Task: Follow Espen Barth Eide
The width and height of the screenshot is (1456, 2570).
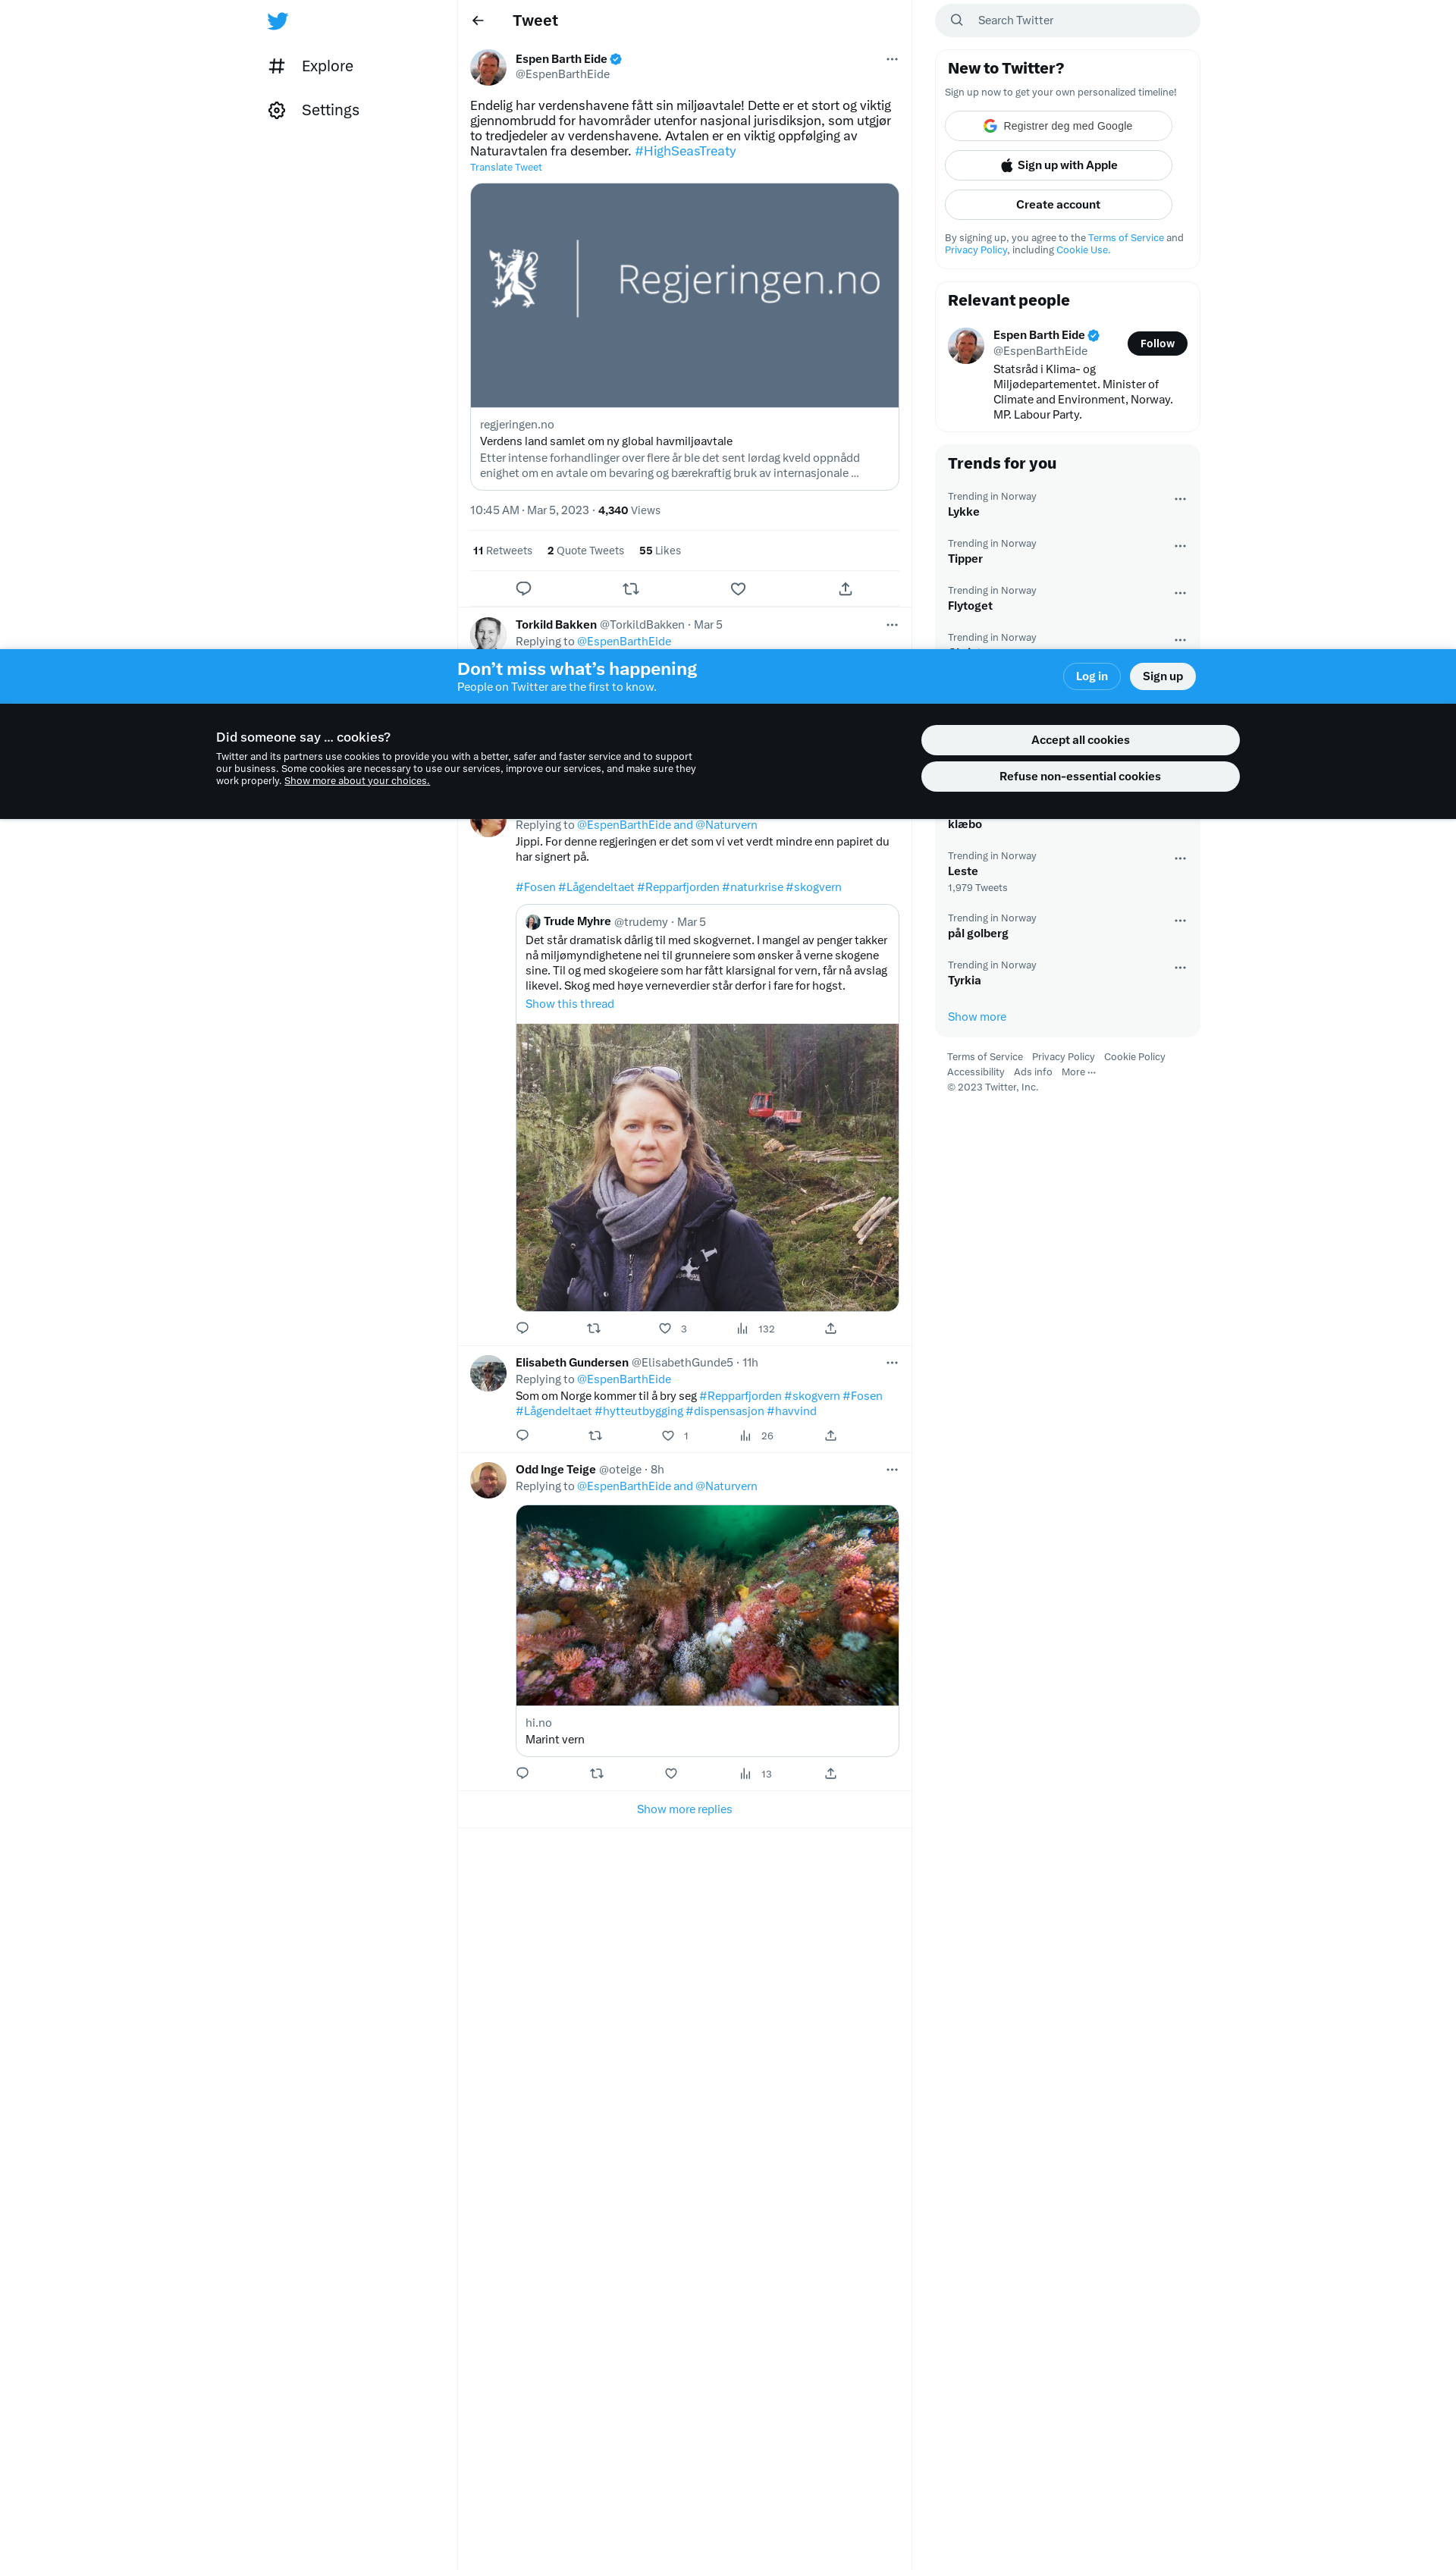Action: pyautogui.click(x=1156, y=343)
